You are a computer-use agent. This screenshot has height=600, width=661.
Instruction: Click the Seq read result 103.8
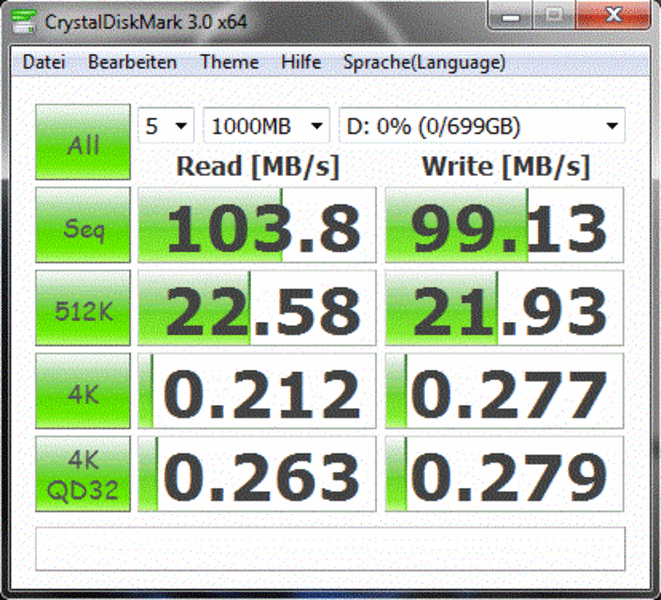coord(257,225)
